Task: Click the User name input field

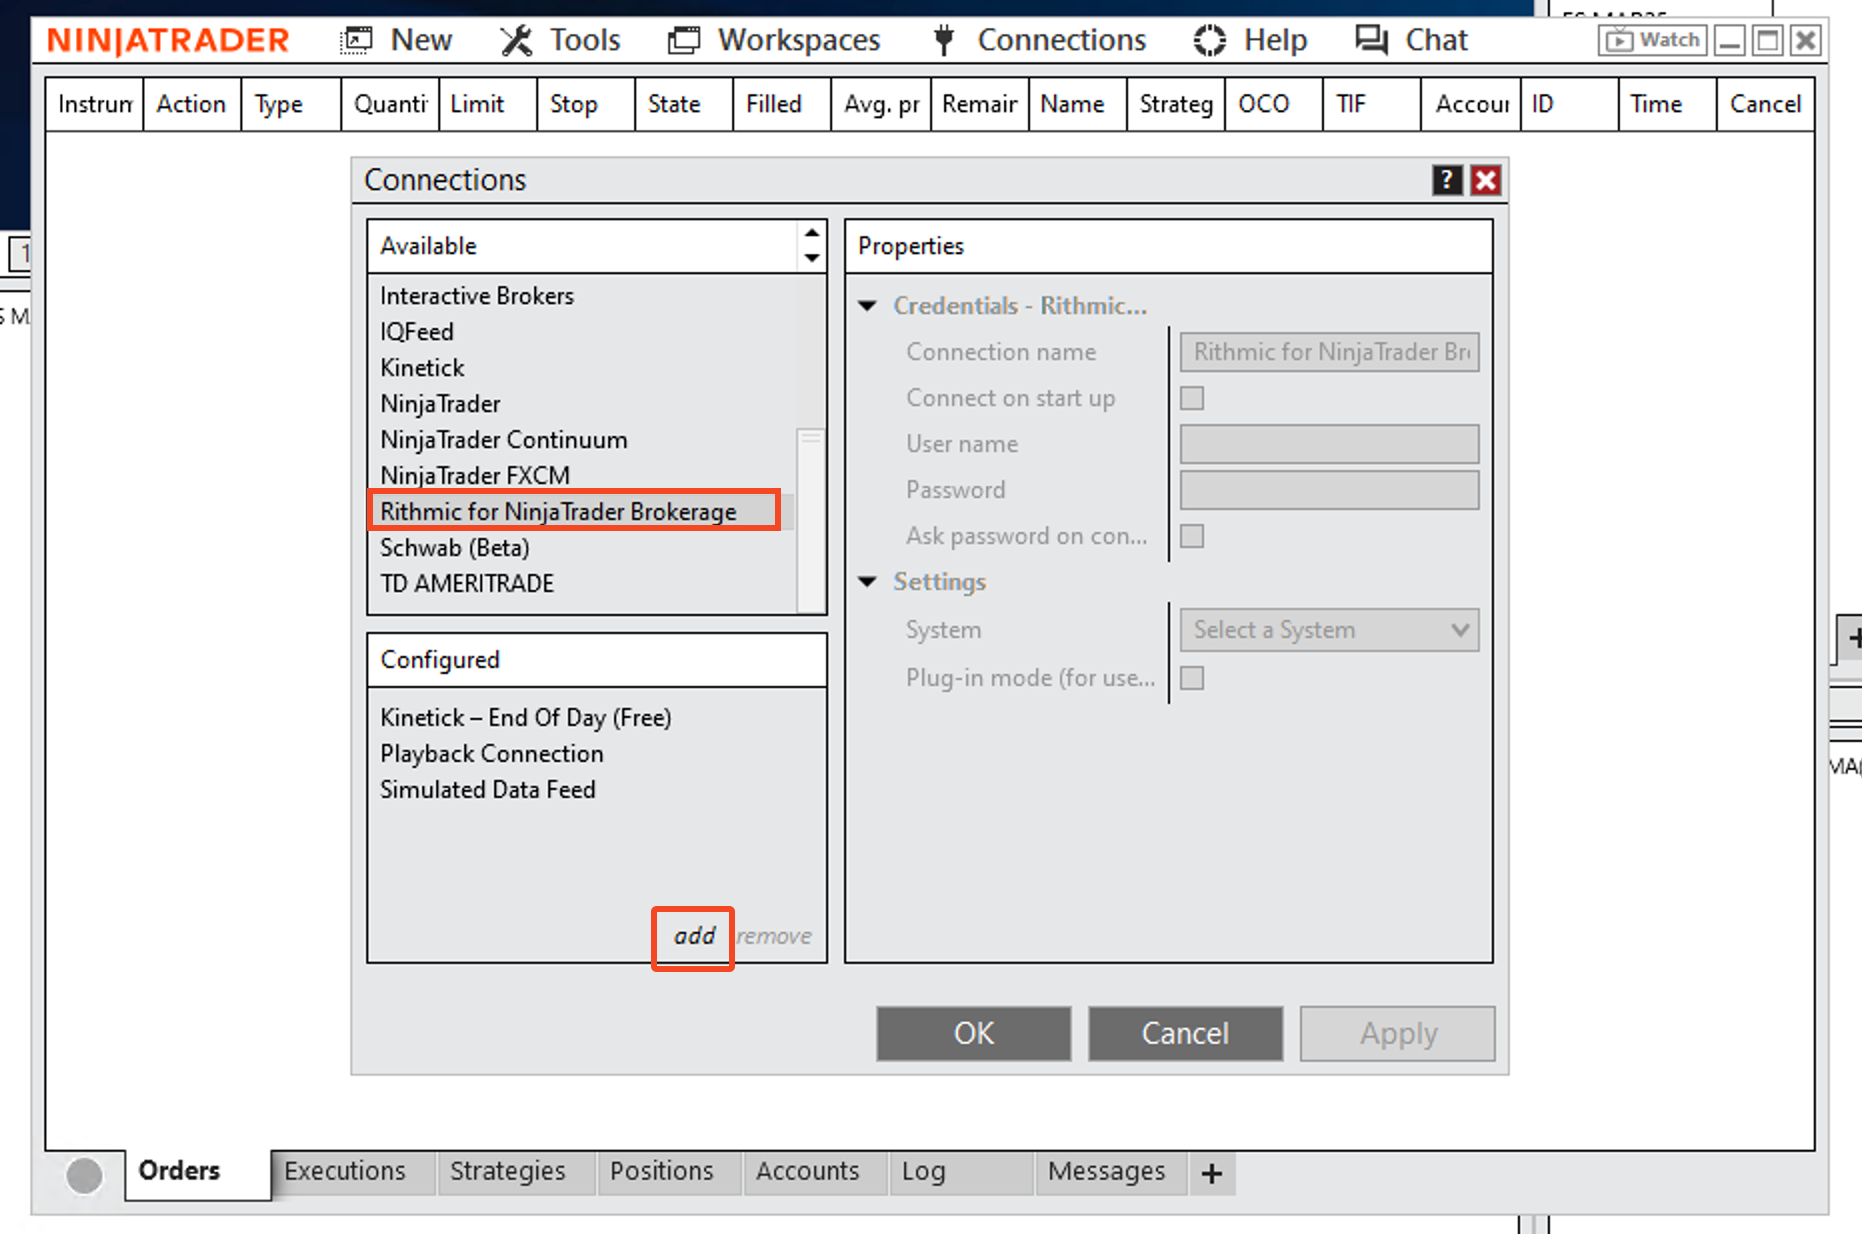Action: coord(1329,444)
